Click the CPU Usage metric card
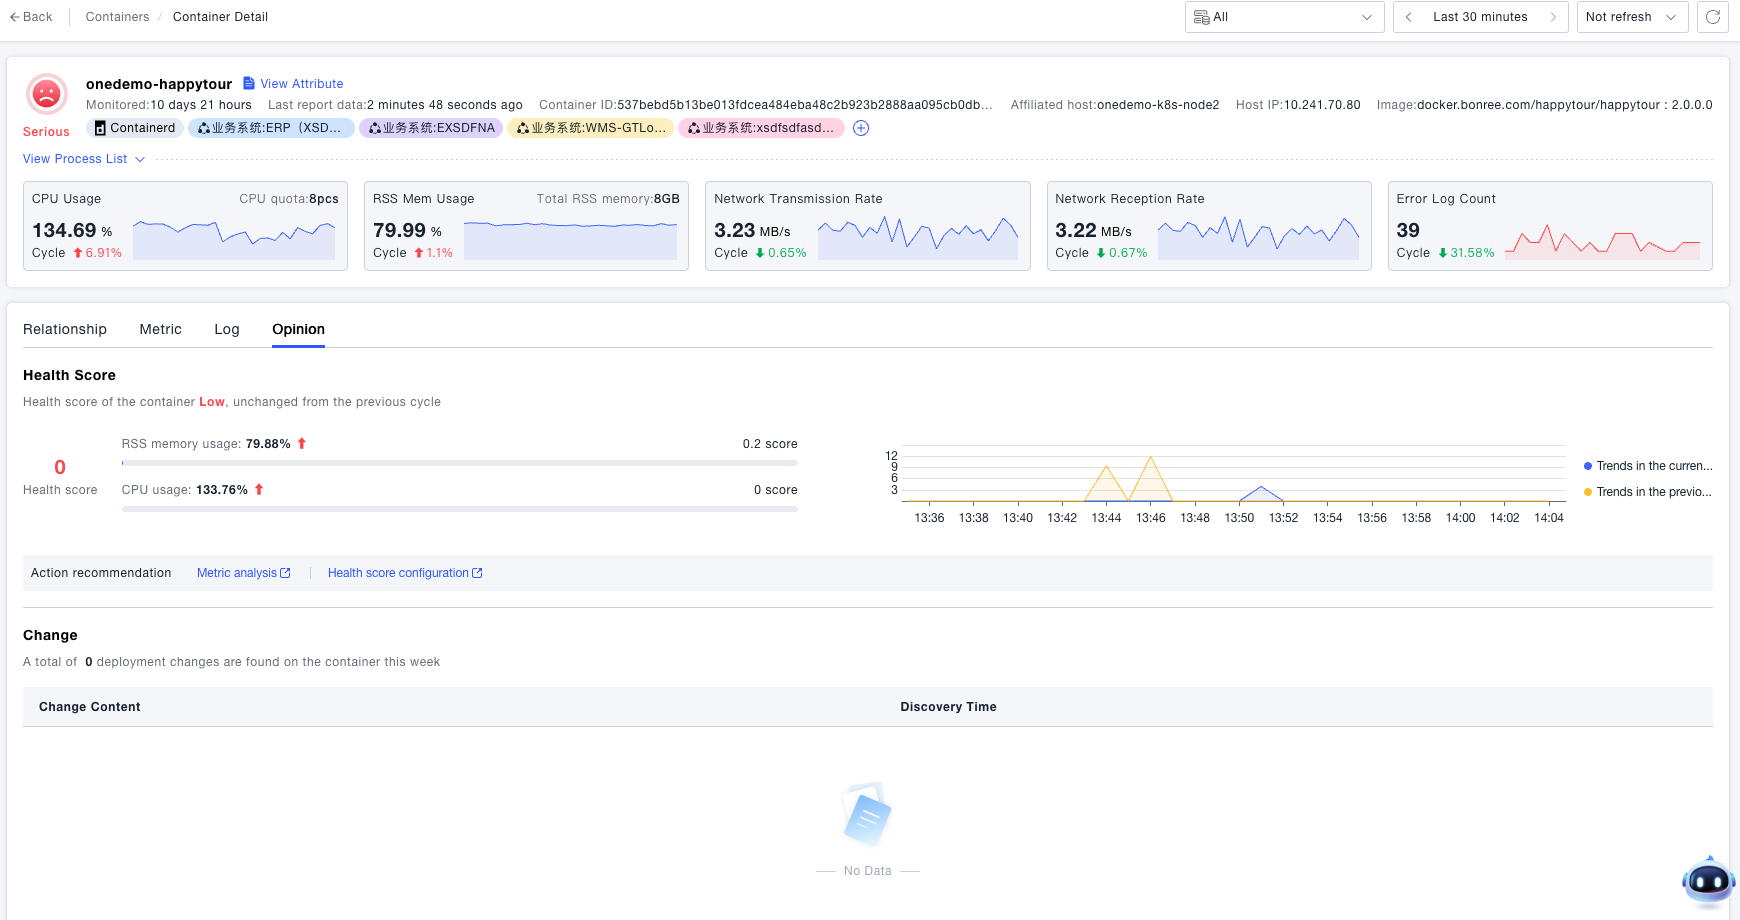The width and height of the screenshot is (1740, 920). click(185, 226)
